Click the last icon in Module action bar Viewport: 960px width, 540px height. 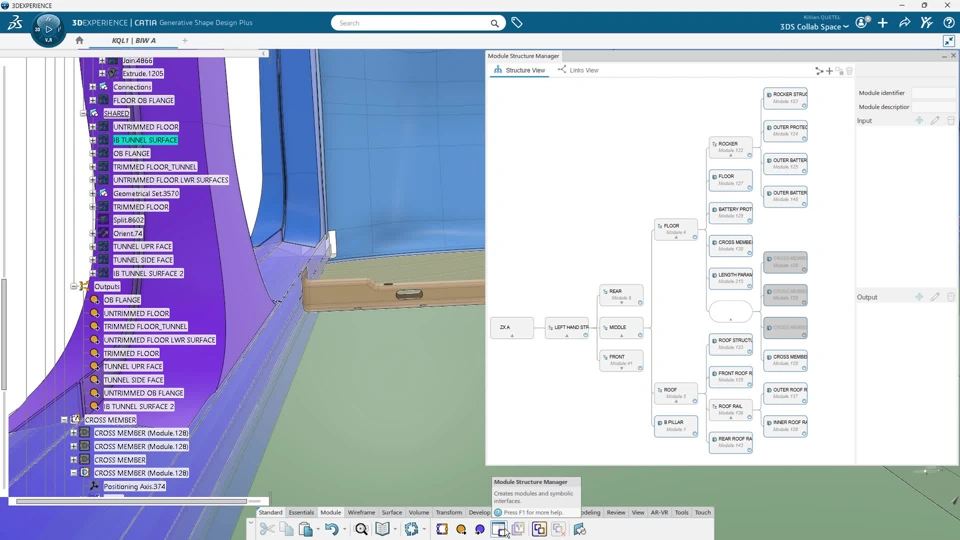coord(579,529)
